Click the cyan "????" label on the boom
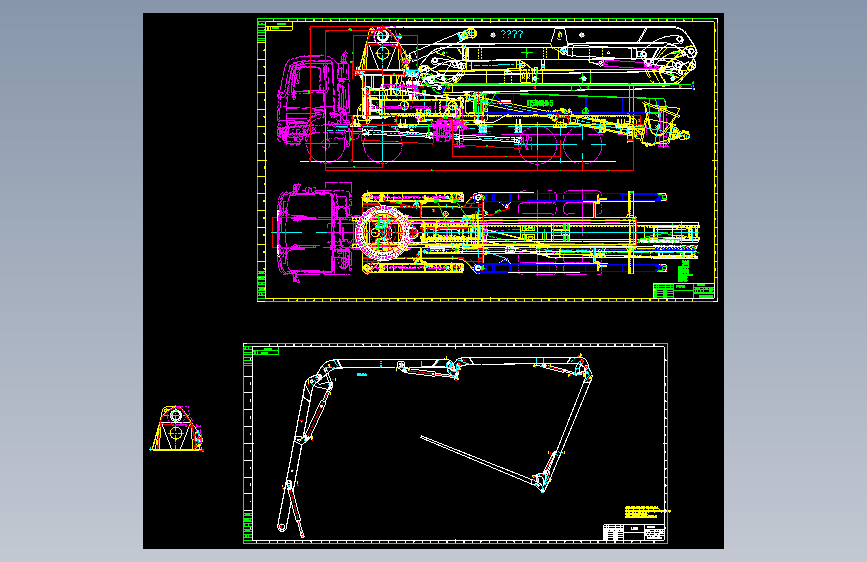 (511, 34)
